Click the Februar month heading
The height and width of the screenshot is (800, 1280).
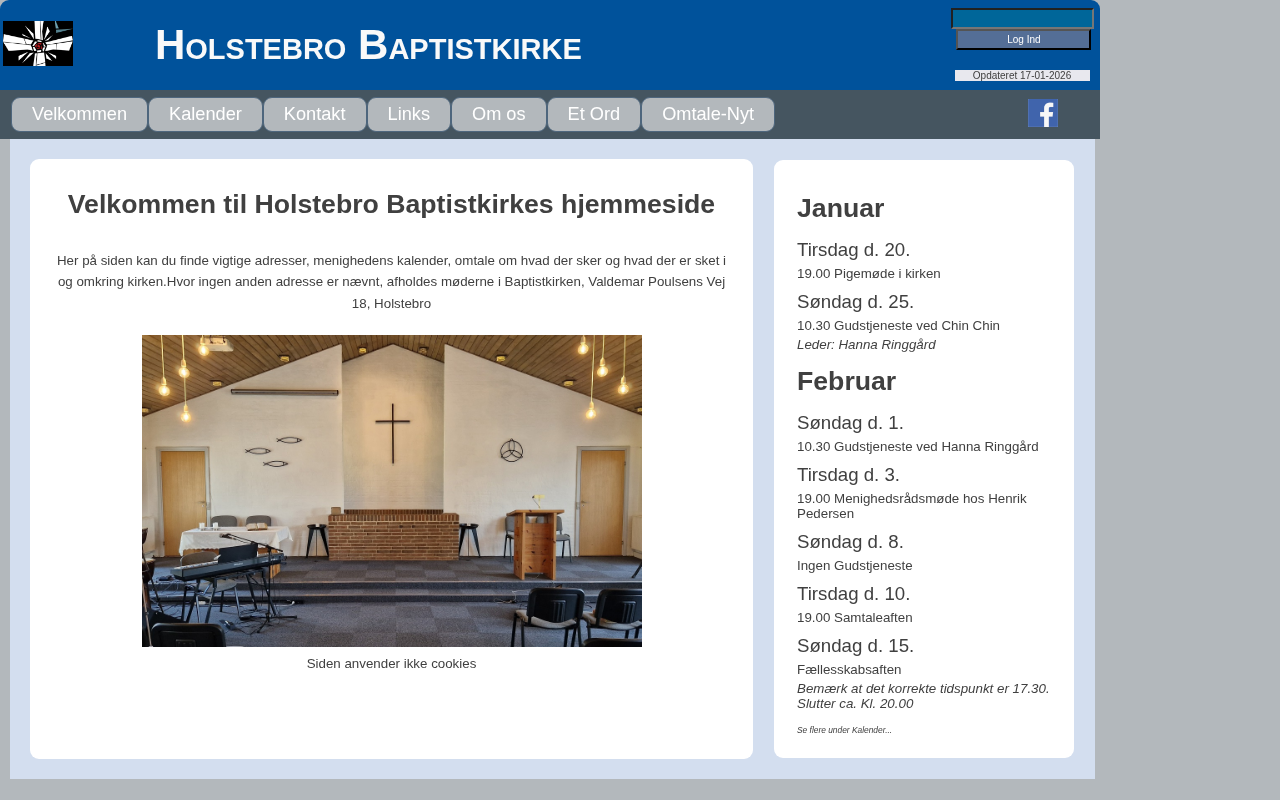pos(846,381)
